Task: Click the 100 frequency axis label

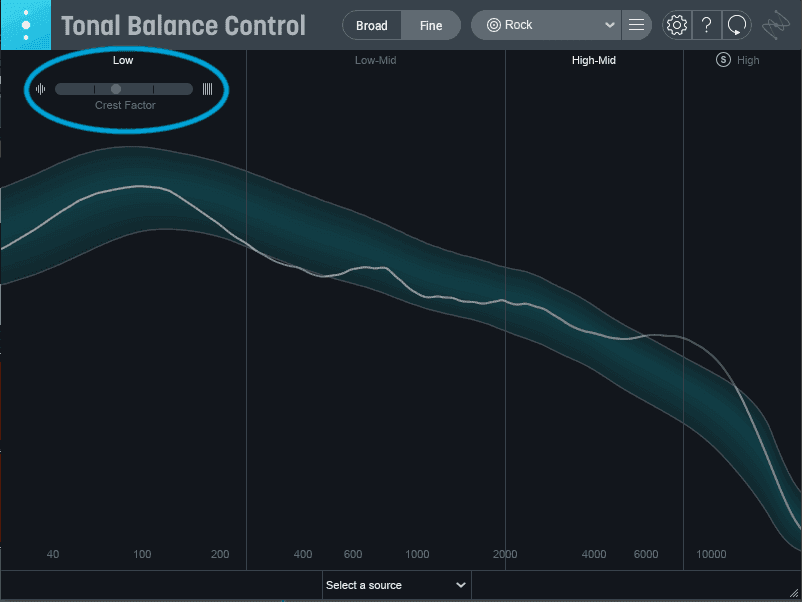Action: (x=142, y=554)
